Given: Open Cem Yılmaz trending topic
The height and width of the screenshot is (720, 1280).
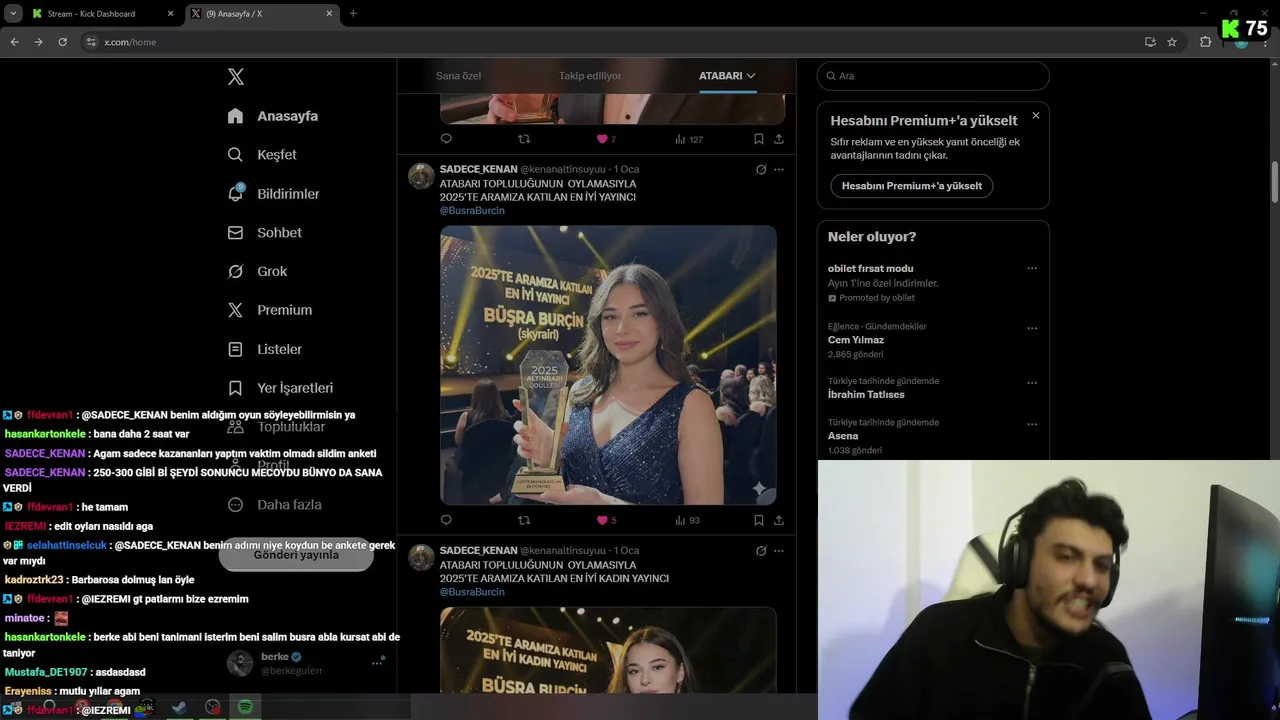Looking at the screenshot, I should click(x=856, y=340).
